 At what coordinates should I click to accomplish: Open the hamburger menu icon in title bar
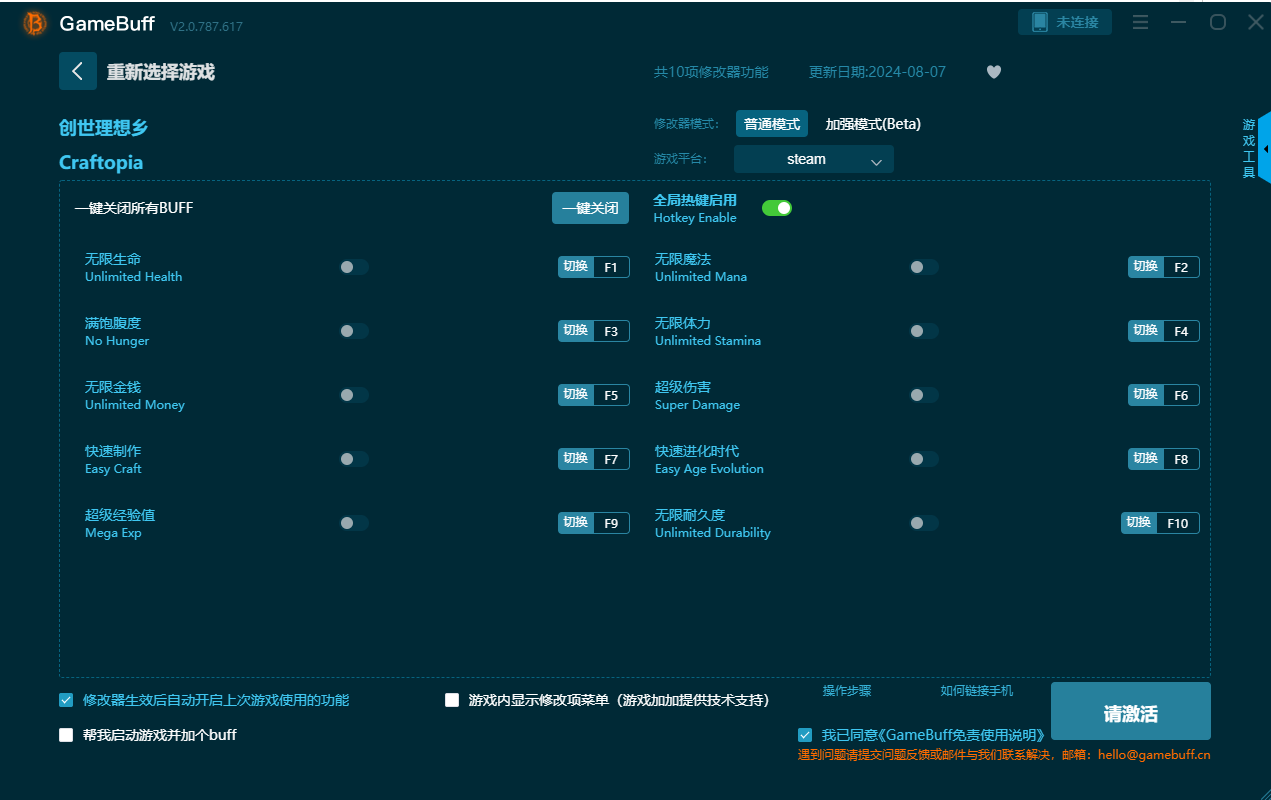pyautogui.click(x=1141, y=22)
